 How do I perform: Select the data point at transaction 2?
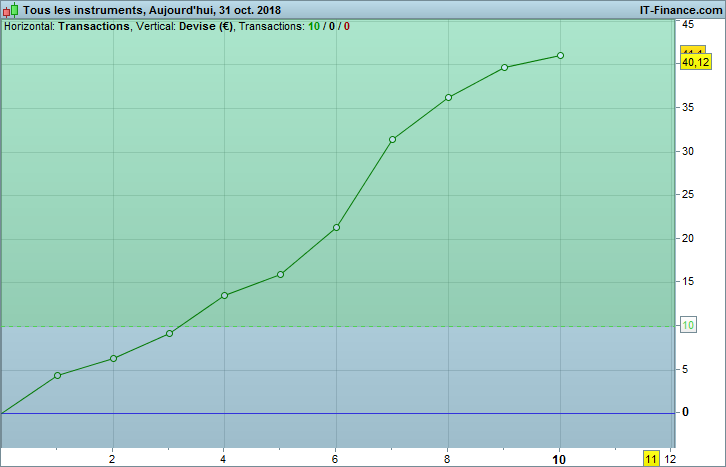tap(113, 358)
